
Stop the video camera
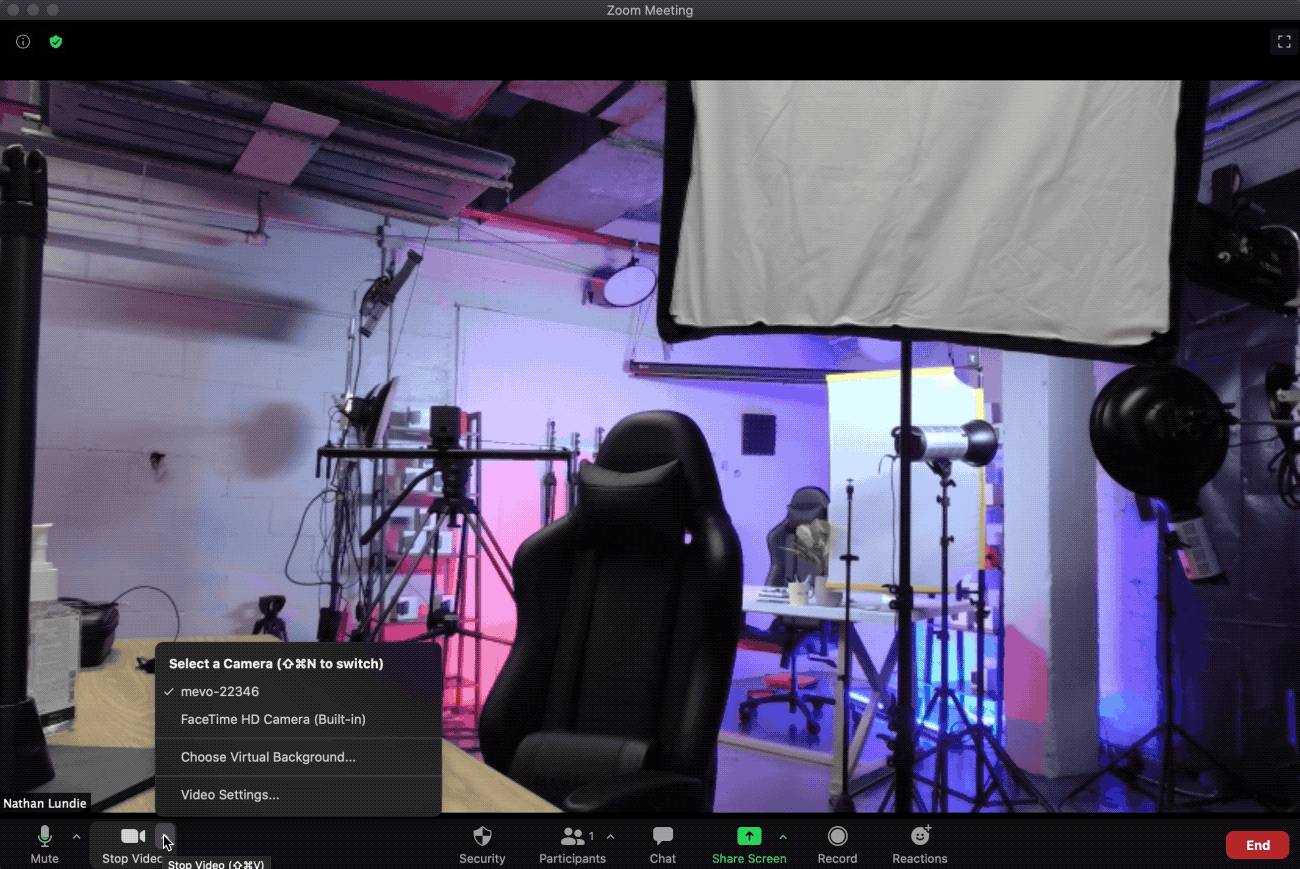(132, 844)
